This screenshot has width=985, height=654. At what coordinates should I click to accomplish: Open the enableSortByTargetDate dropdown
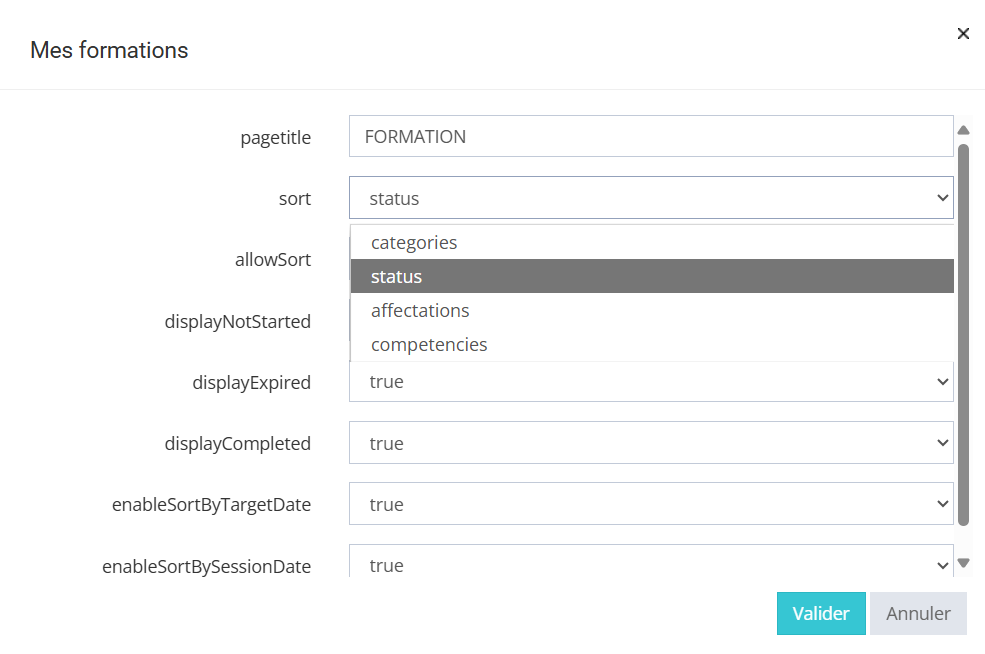point(650,505)
